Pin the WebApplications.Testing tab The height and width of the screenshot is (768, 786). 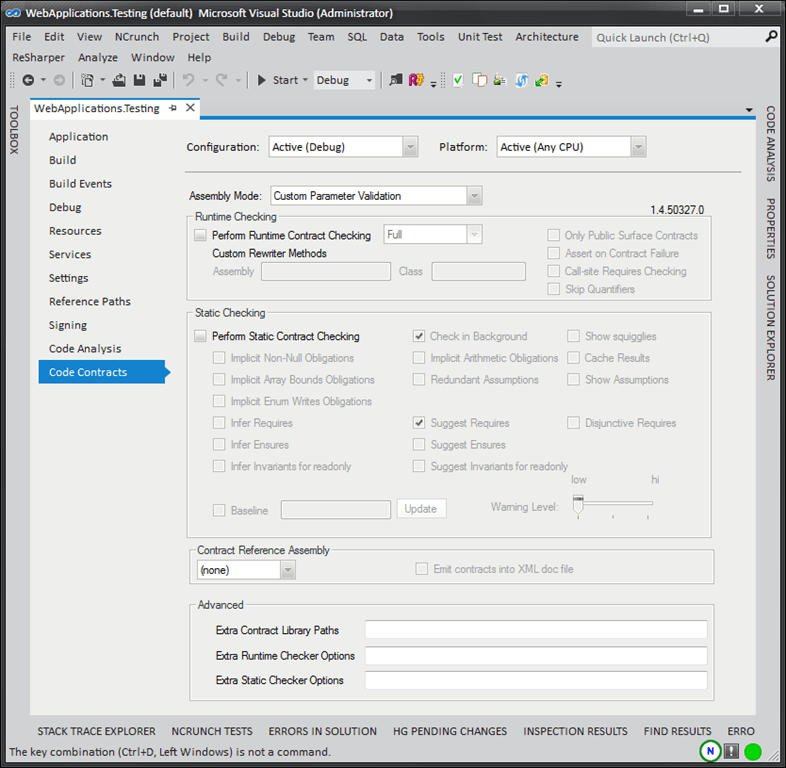(x=173, y=108)
